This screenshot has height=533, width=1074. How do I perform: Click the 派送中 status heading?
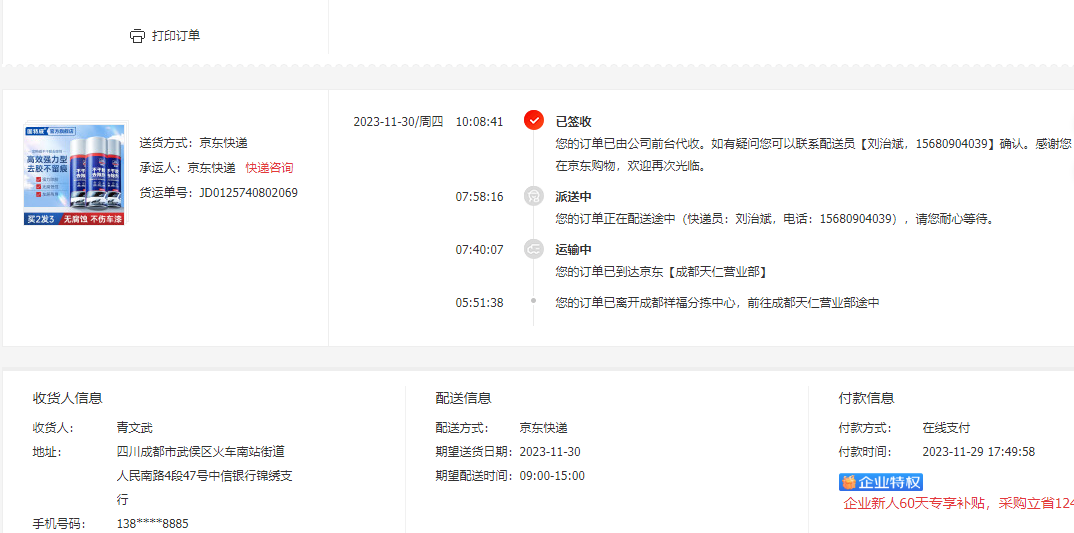pos(573,197)
